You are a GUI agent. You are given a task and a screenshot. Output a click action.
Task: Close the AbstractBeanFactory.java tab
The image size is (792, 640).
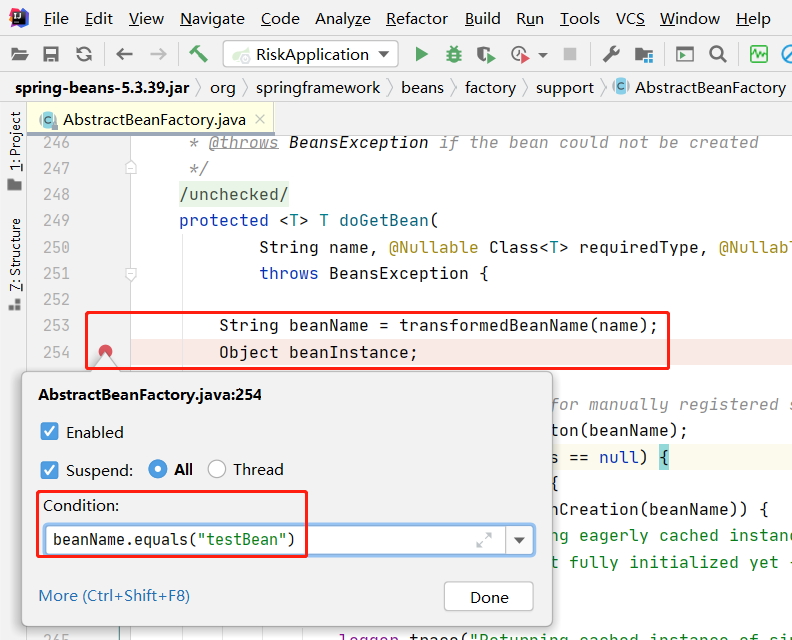click(260, 119)
